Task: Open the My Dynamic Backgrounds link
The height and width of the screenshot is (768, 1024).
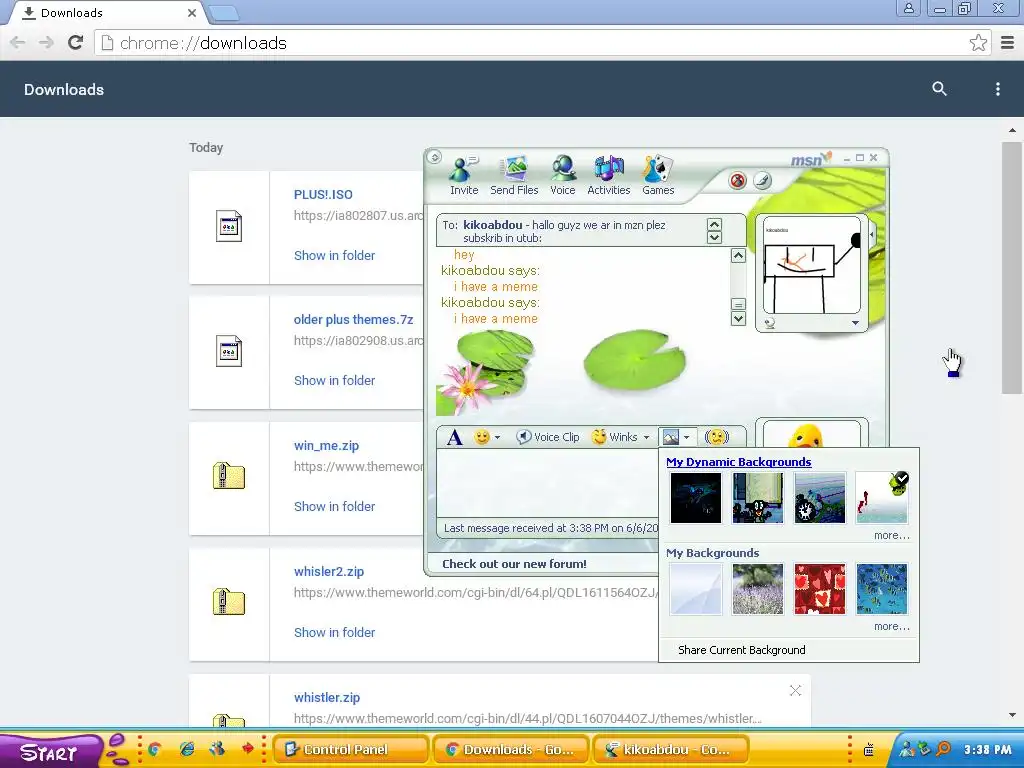Action: click(739, 462)
